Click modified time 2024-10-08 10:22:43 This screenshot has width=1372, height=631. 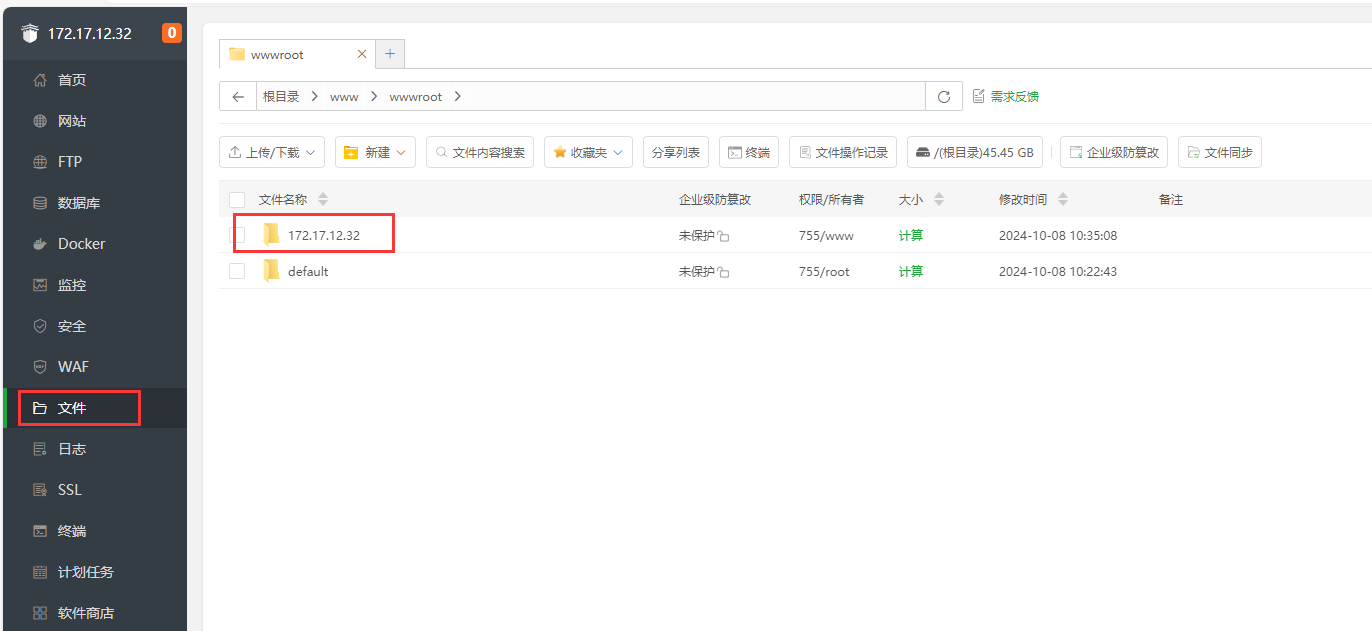pyautogui.click(x=1058, y=271)
